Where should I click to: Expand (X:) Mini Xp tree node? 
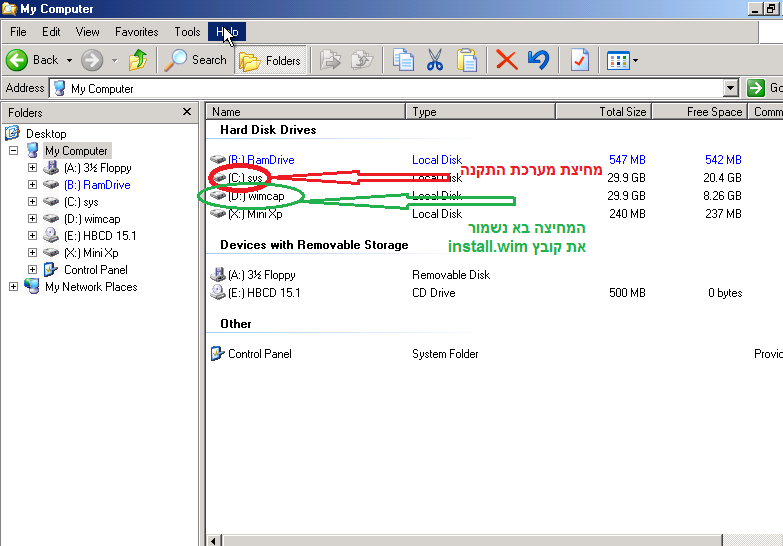[x=32, y=252]
